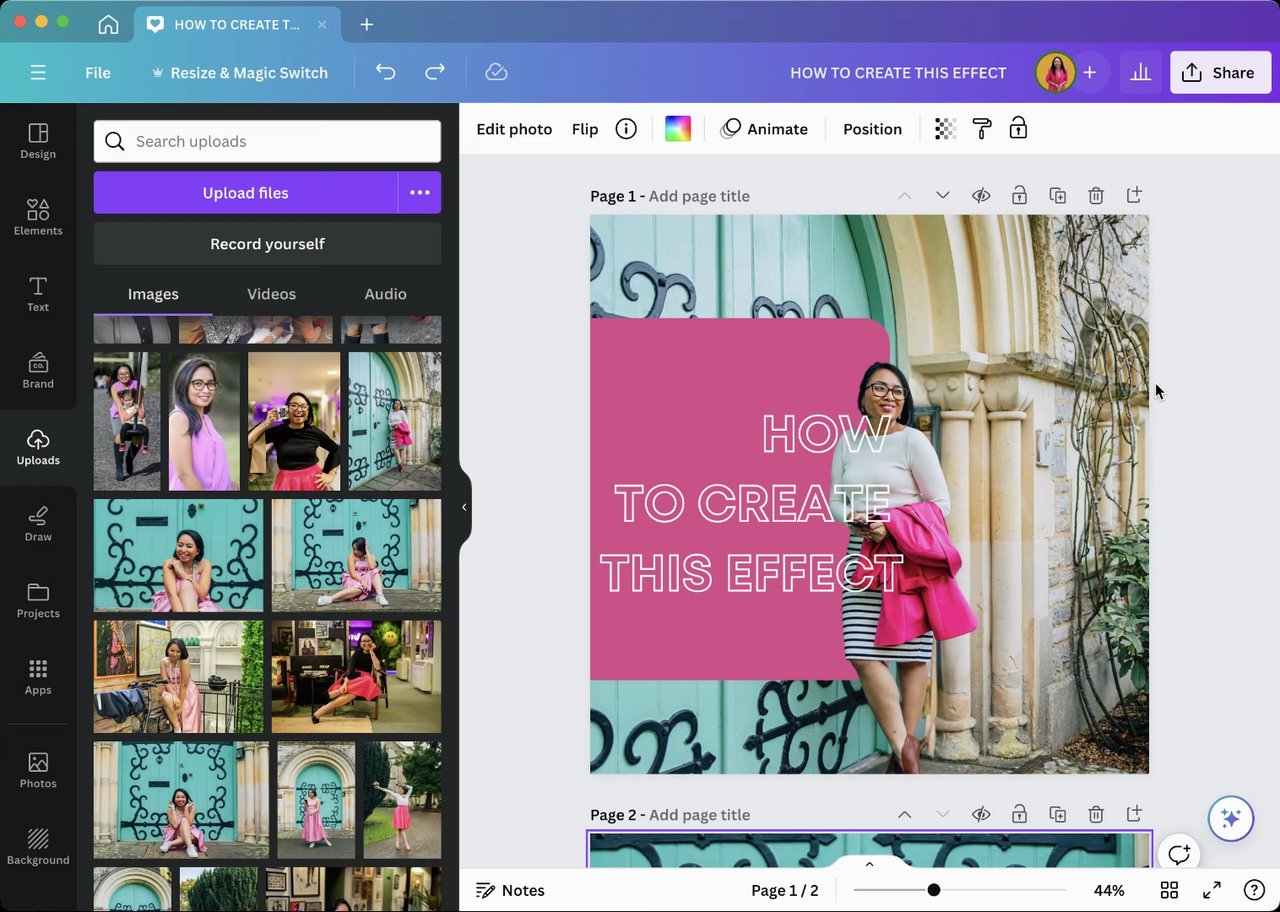The image size is (1280, 912).
Task: Open Magic assistant sparkle button
Action: [x=1230, y=819]
